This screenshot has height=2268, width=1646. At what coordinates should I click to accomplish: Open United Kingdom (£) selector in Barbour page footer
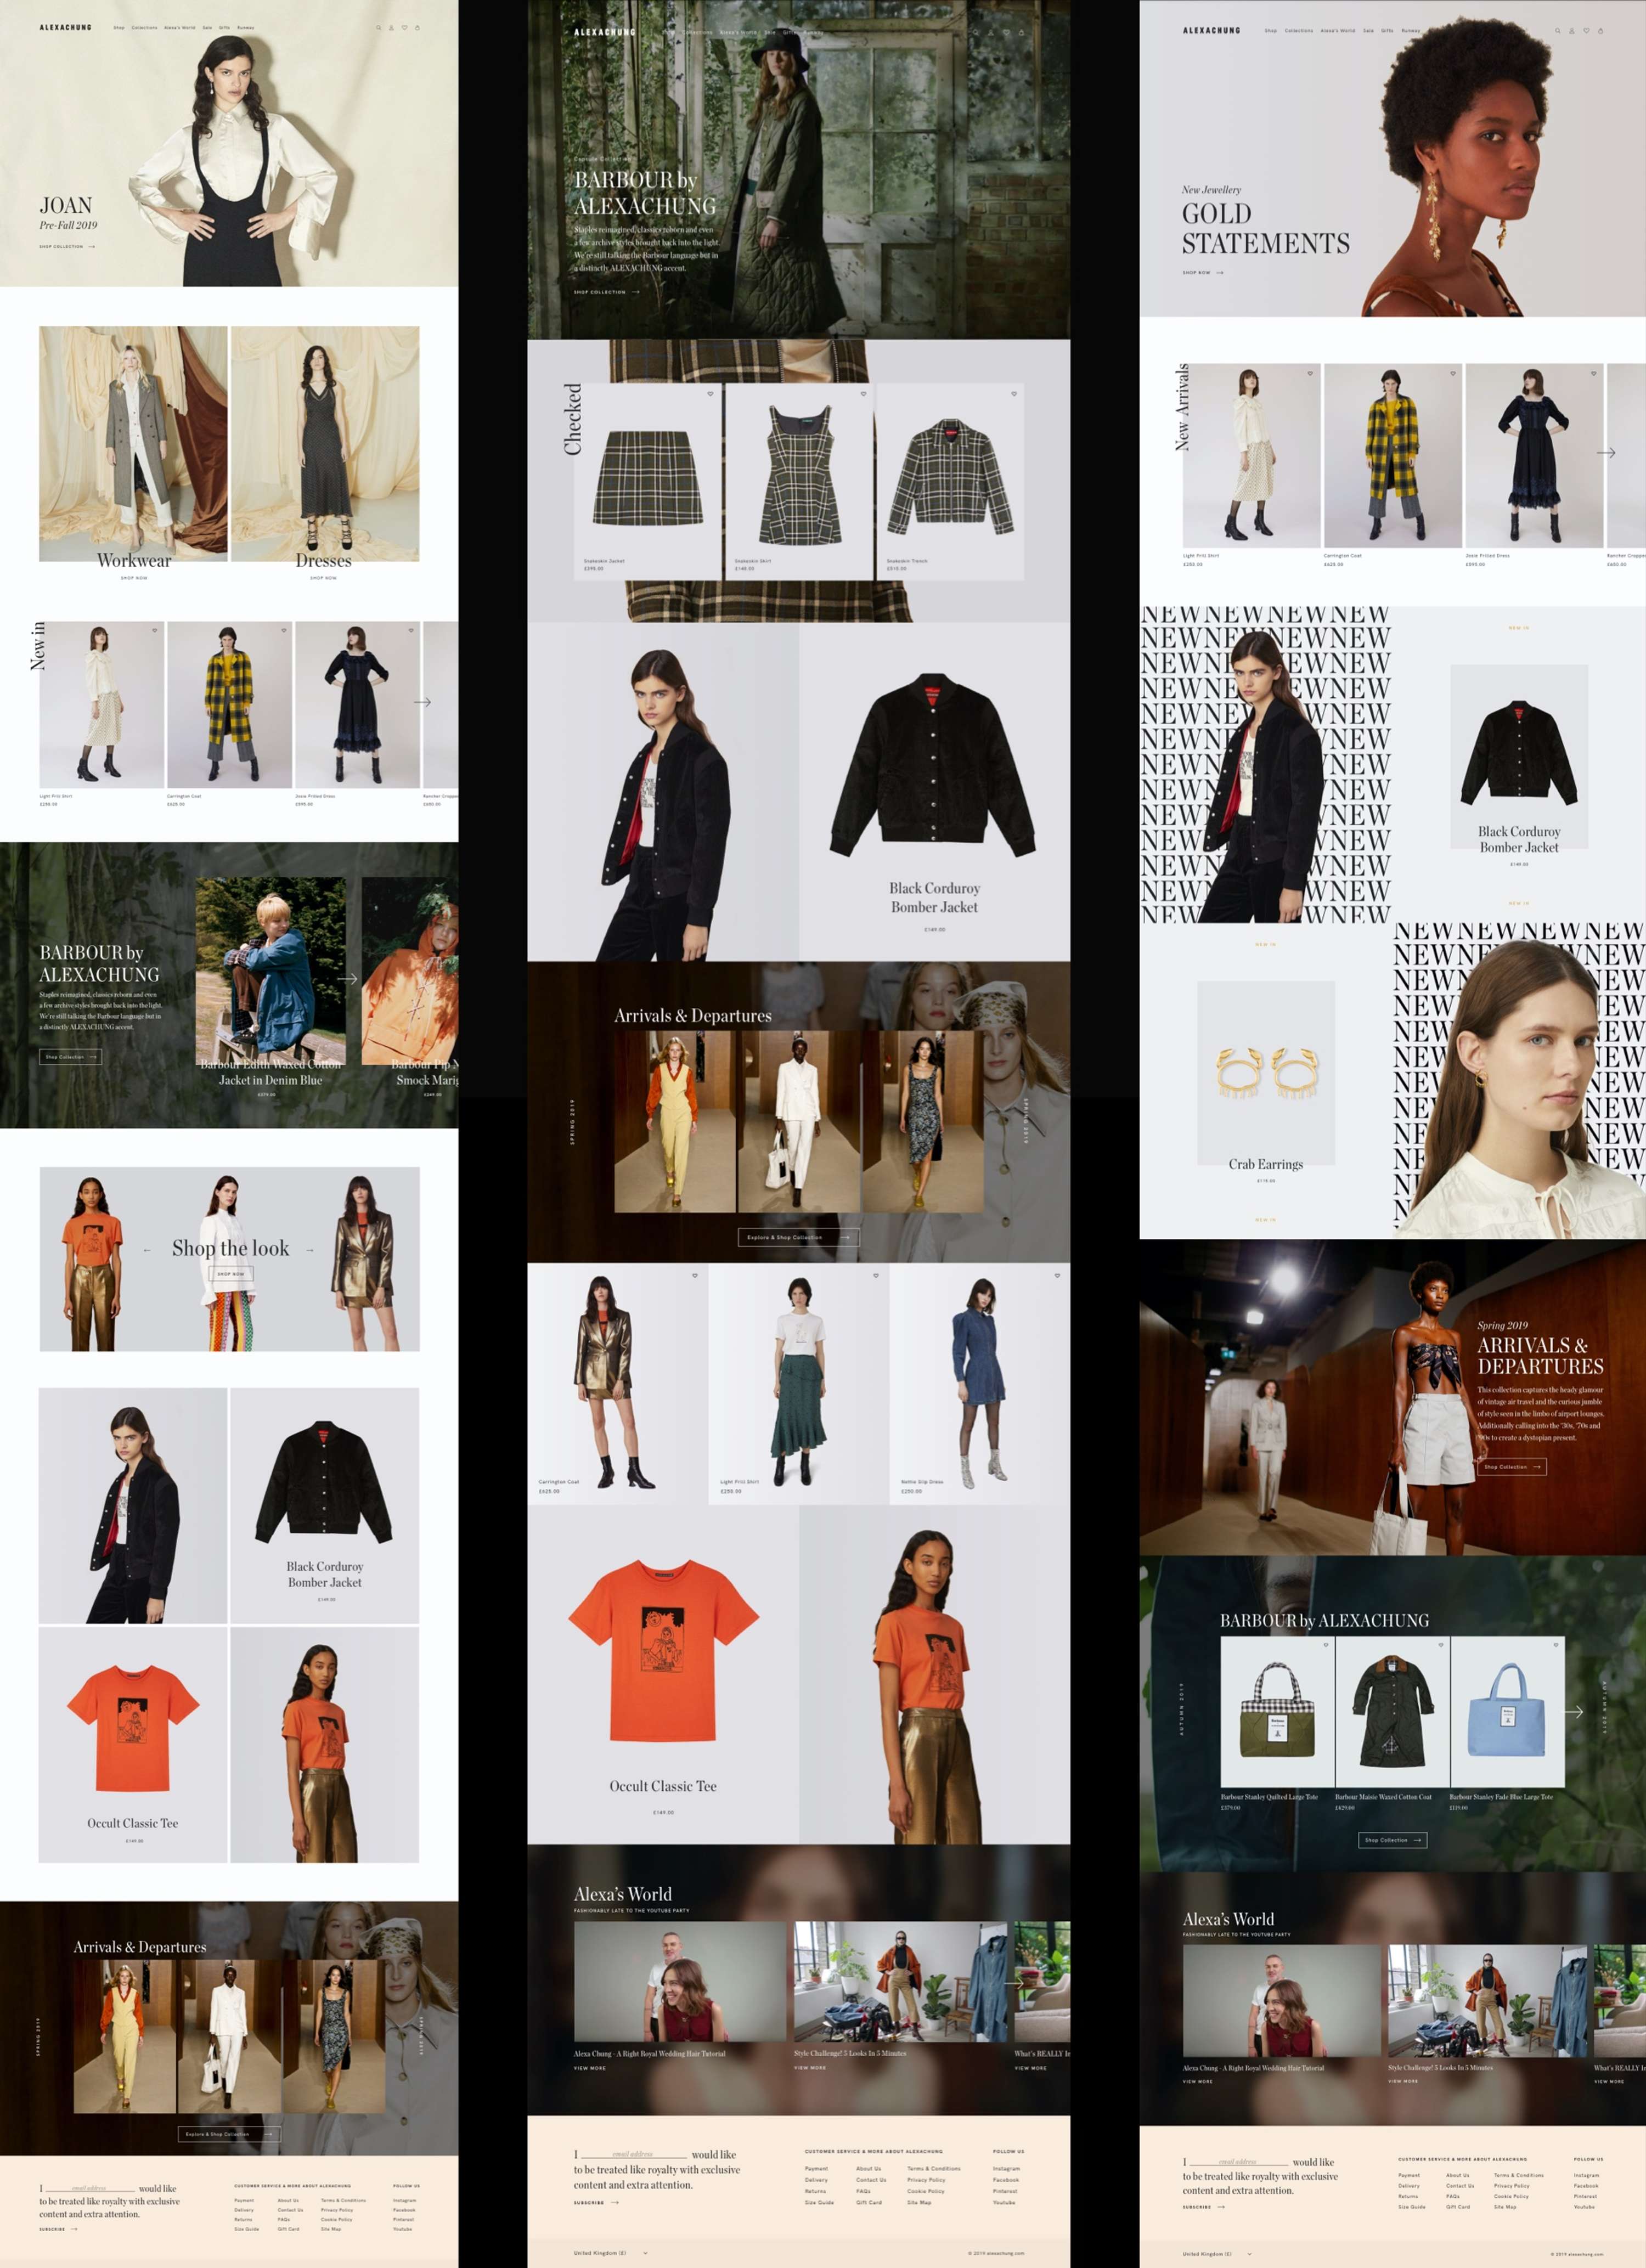tap(610, 2253)
